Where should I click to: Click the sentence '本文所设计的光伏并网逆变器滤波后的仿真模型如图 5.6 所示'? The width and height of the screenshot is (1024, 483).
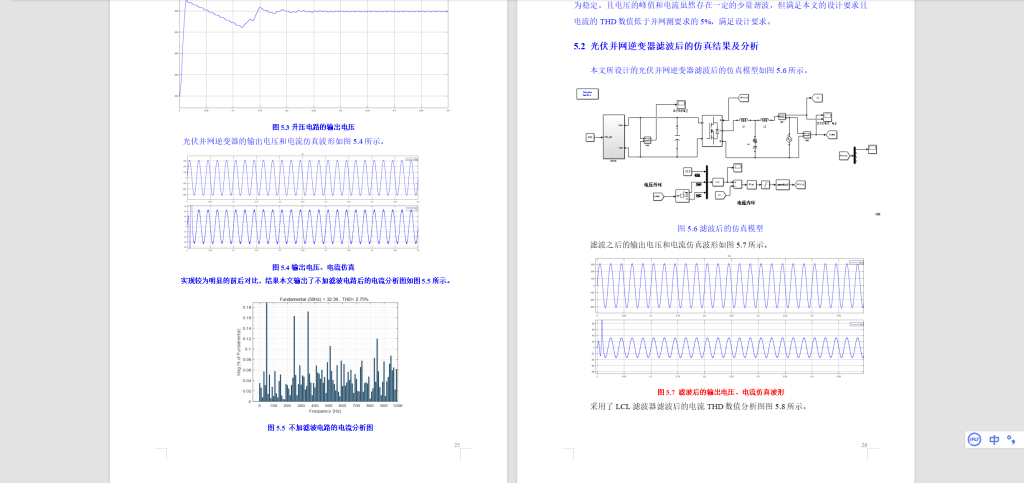tap(699, 70)
